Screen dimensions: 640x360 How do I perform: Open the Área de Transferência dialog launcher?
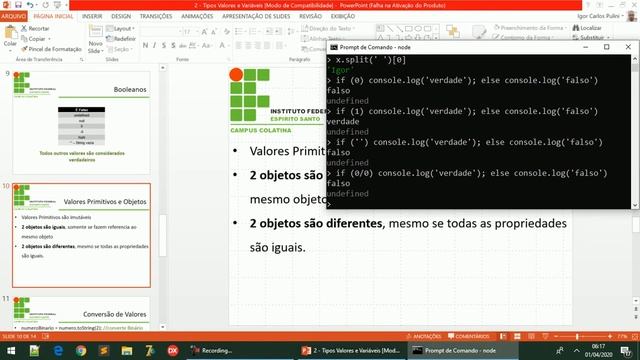[82, 59]
